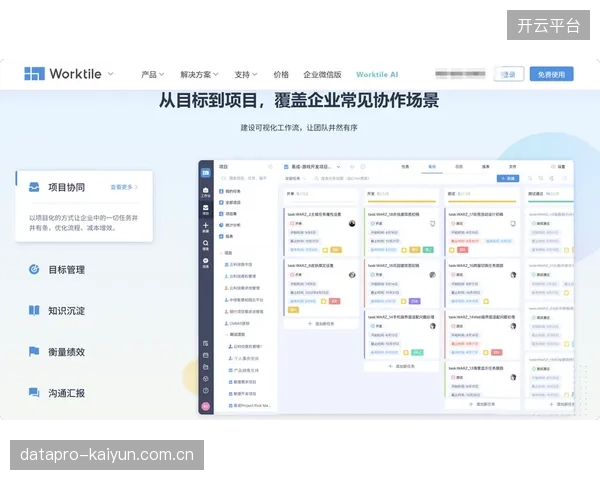Click the 衡量绩效 flag icon

(x=34, y=351)
